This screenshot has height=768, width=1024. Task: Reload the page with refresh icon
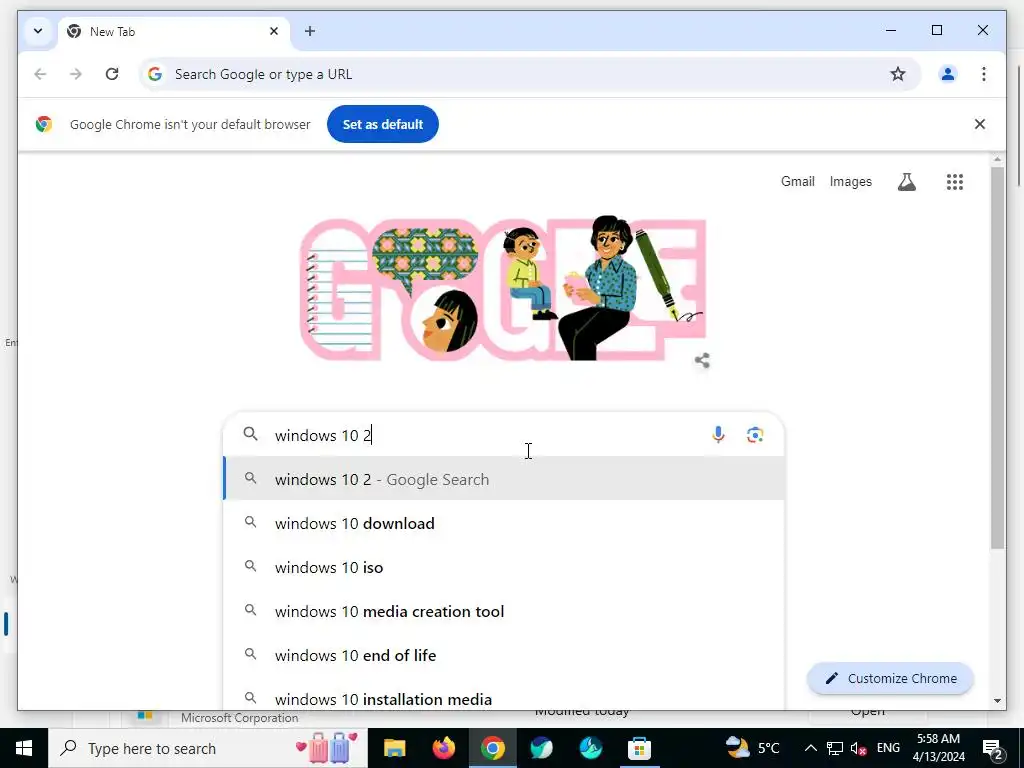[112, 74]
